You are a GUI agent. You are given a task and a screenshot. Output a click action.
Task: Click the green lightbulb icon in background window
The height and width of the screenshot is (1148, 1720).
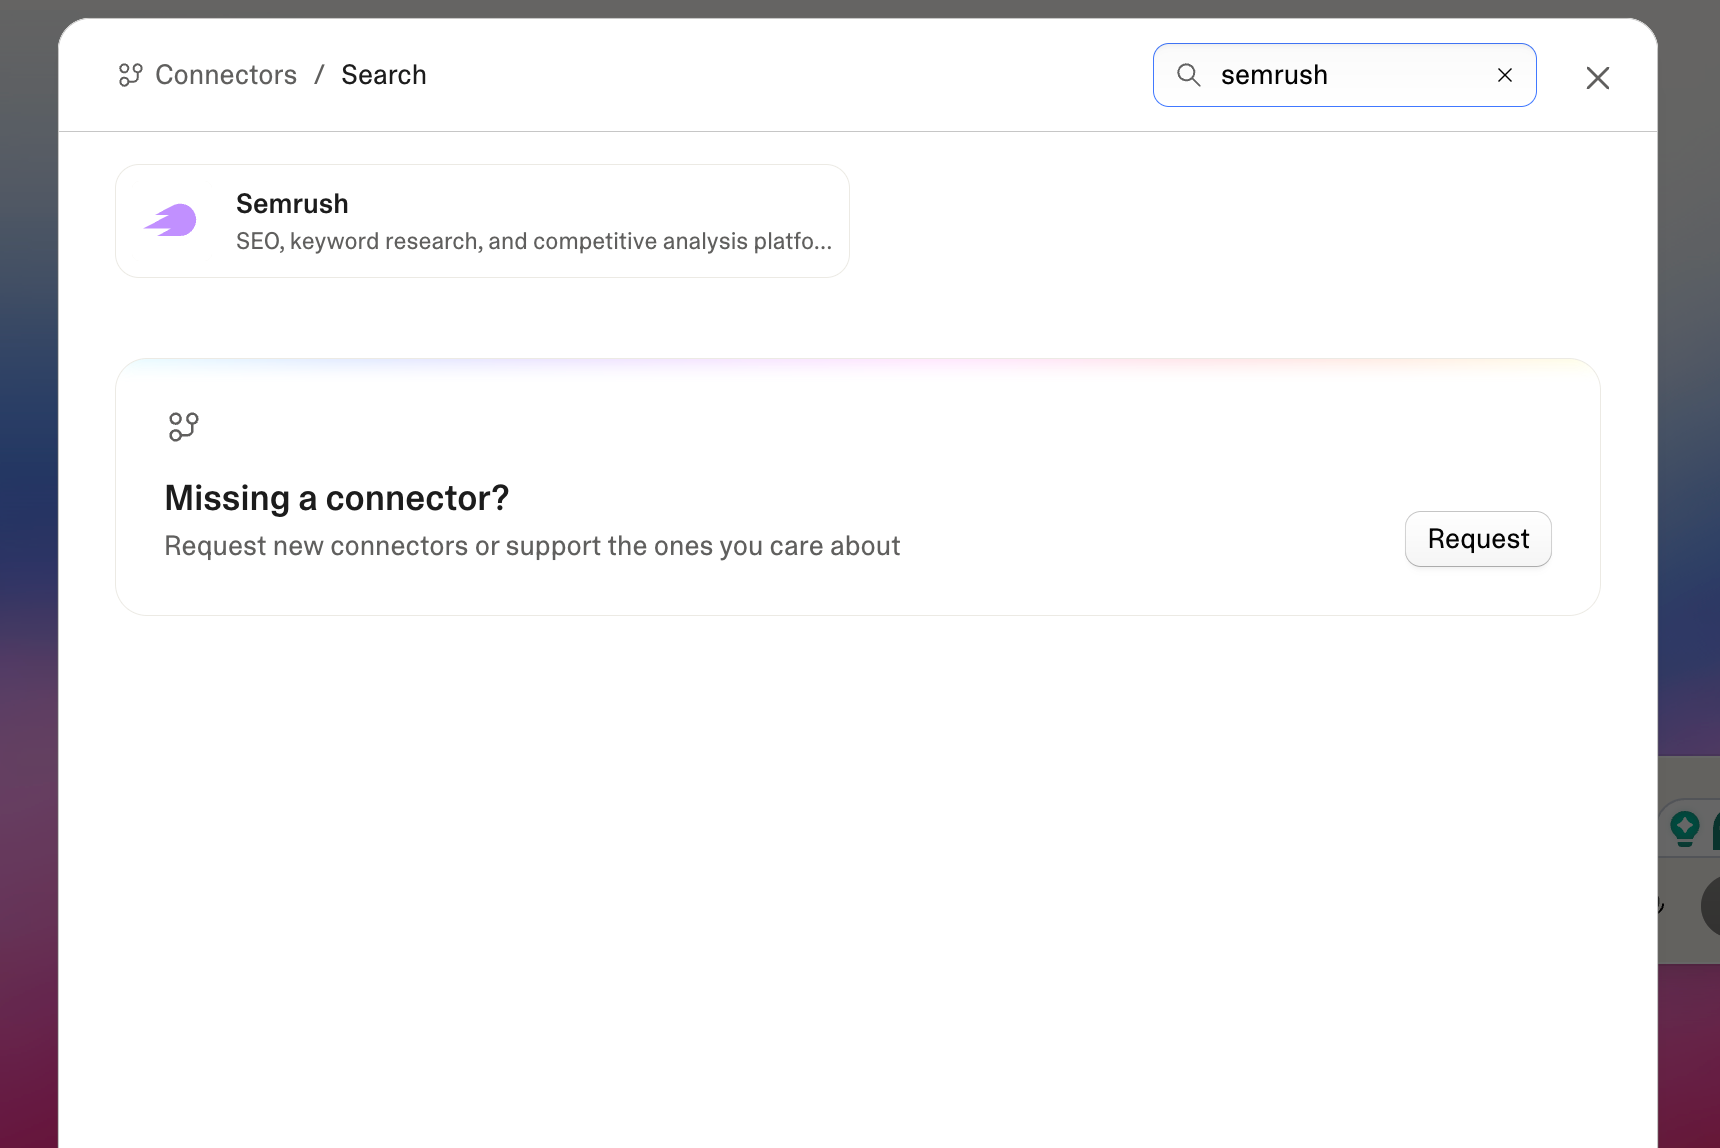[x=1685, y=828]
